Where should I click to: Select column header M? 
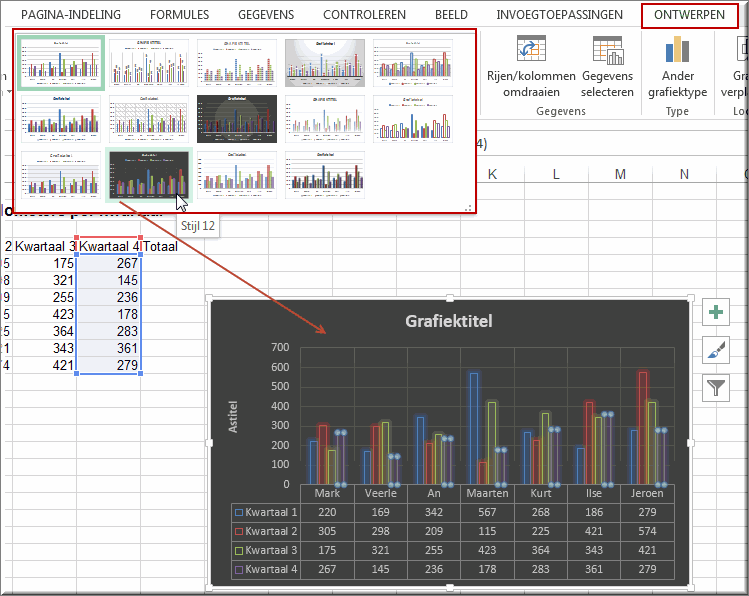click(x=620, y=175)
